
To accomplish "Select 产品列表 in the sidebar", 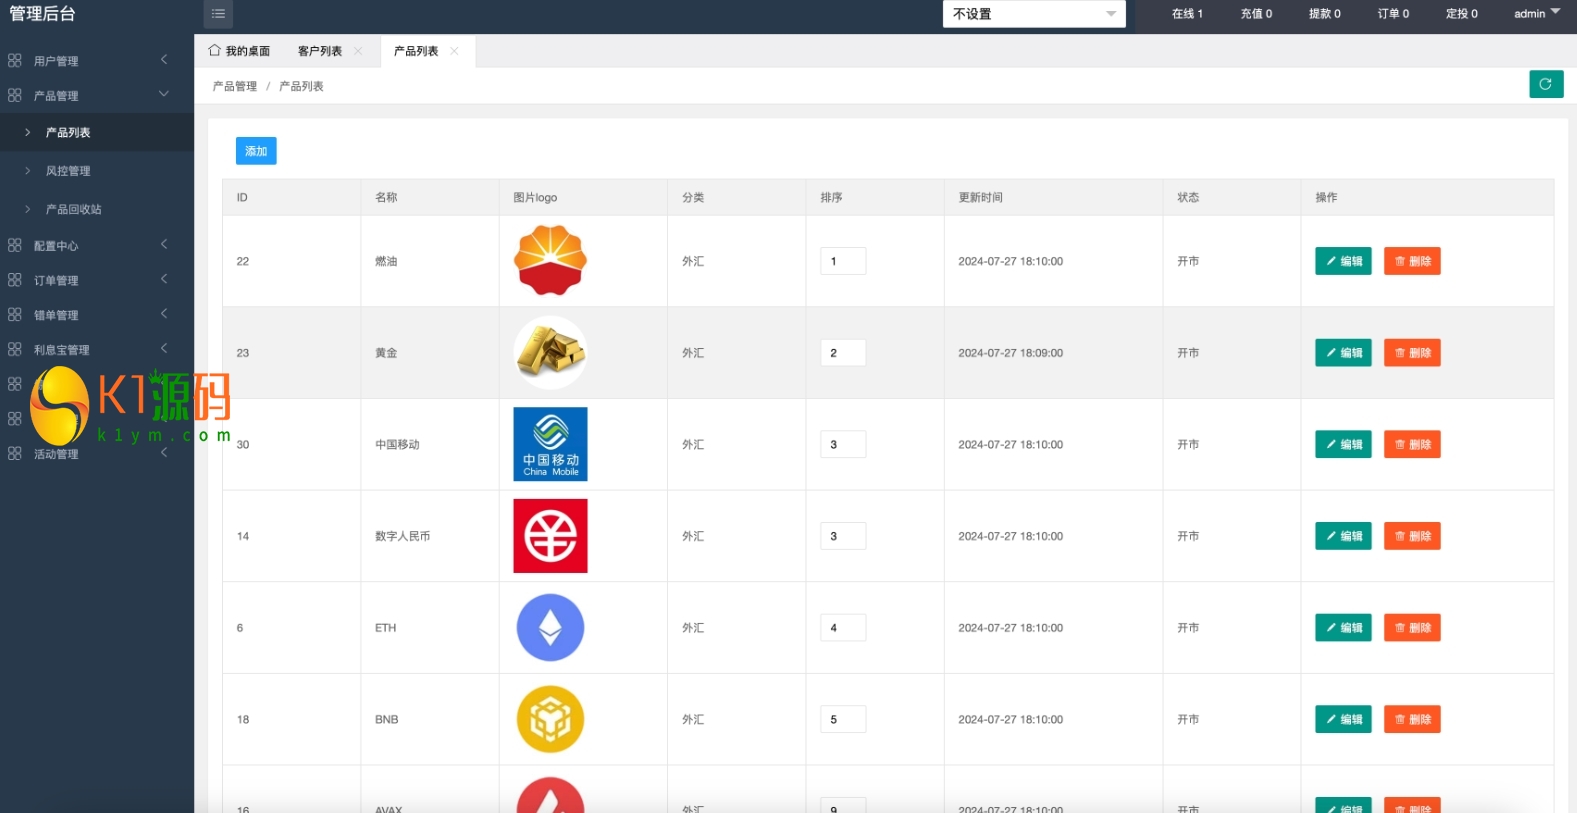I will tap(97, 132).
